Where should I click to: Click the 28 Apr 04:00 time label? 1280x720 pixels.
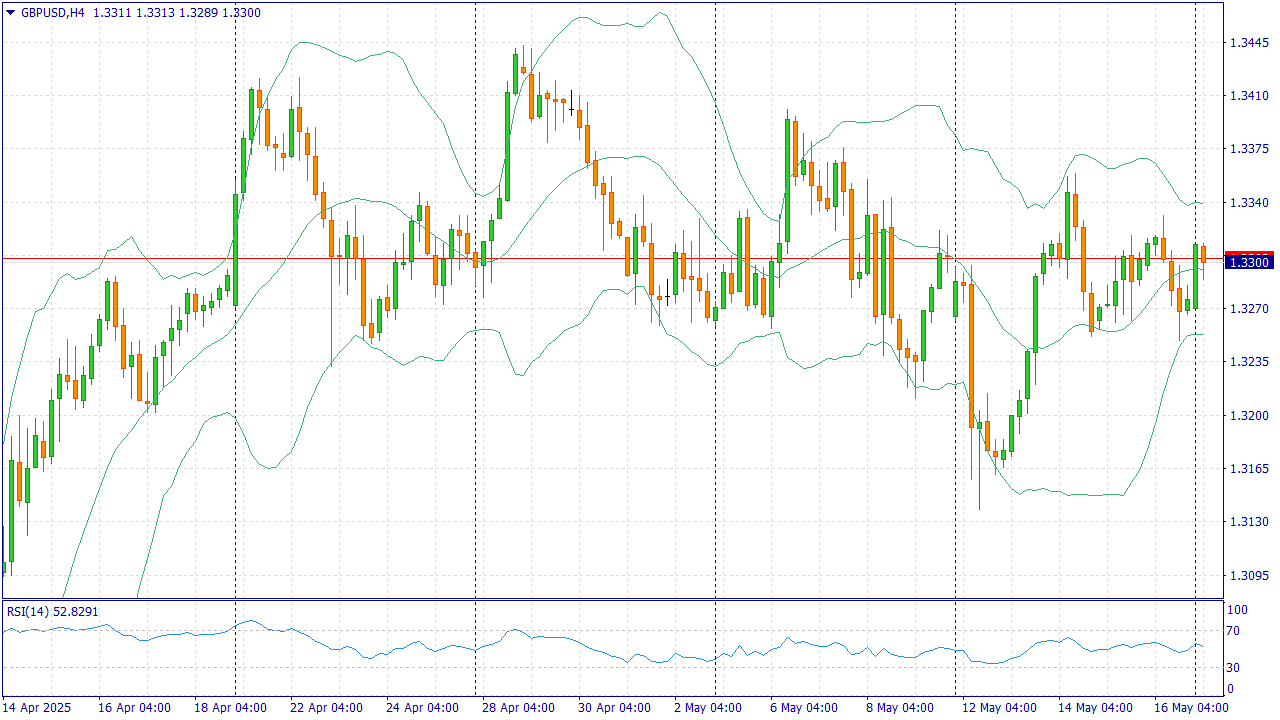(518, 708)
